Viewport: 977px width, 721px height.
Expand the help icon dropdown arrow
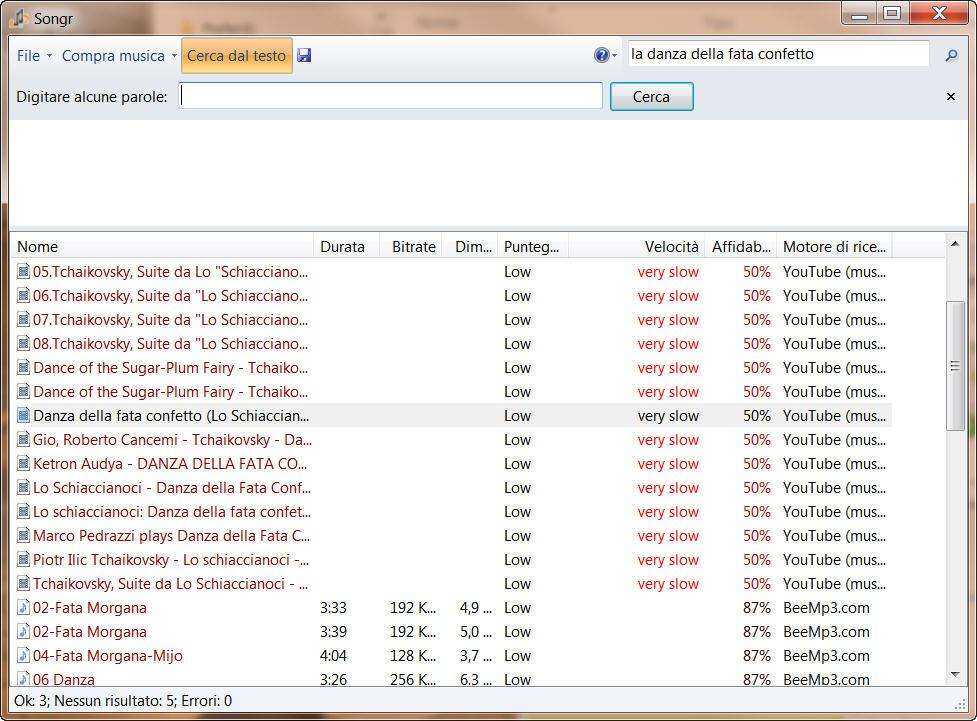615,57
